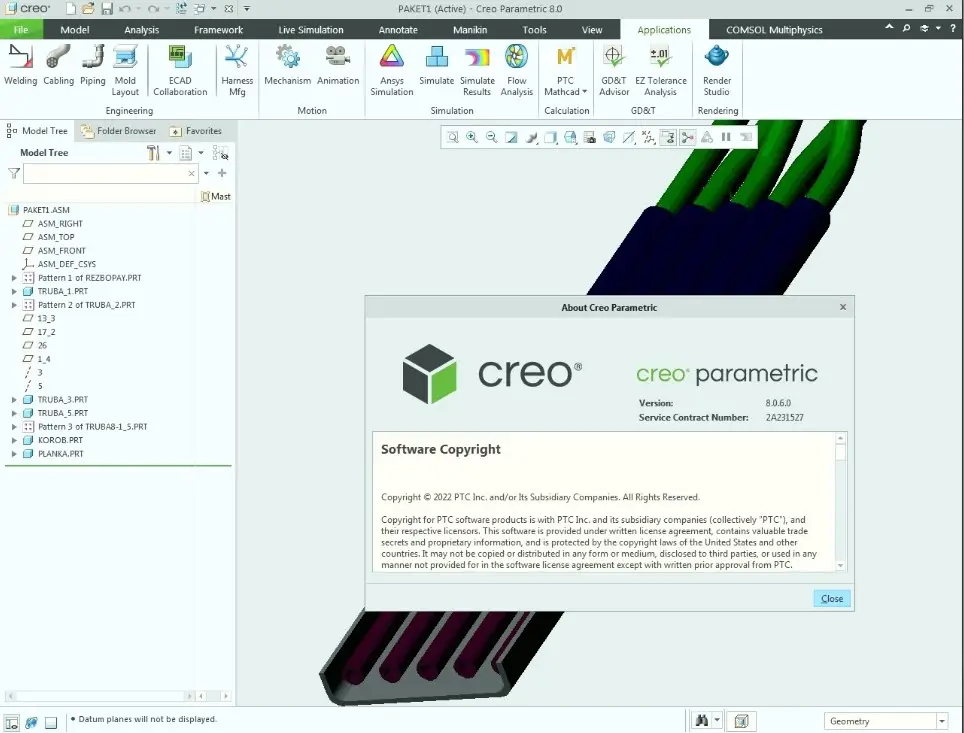Image resolution: width=964 pixels, height=733 pixels.
Task: Toggle web browser display in status bar
Action: 31,723
